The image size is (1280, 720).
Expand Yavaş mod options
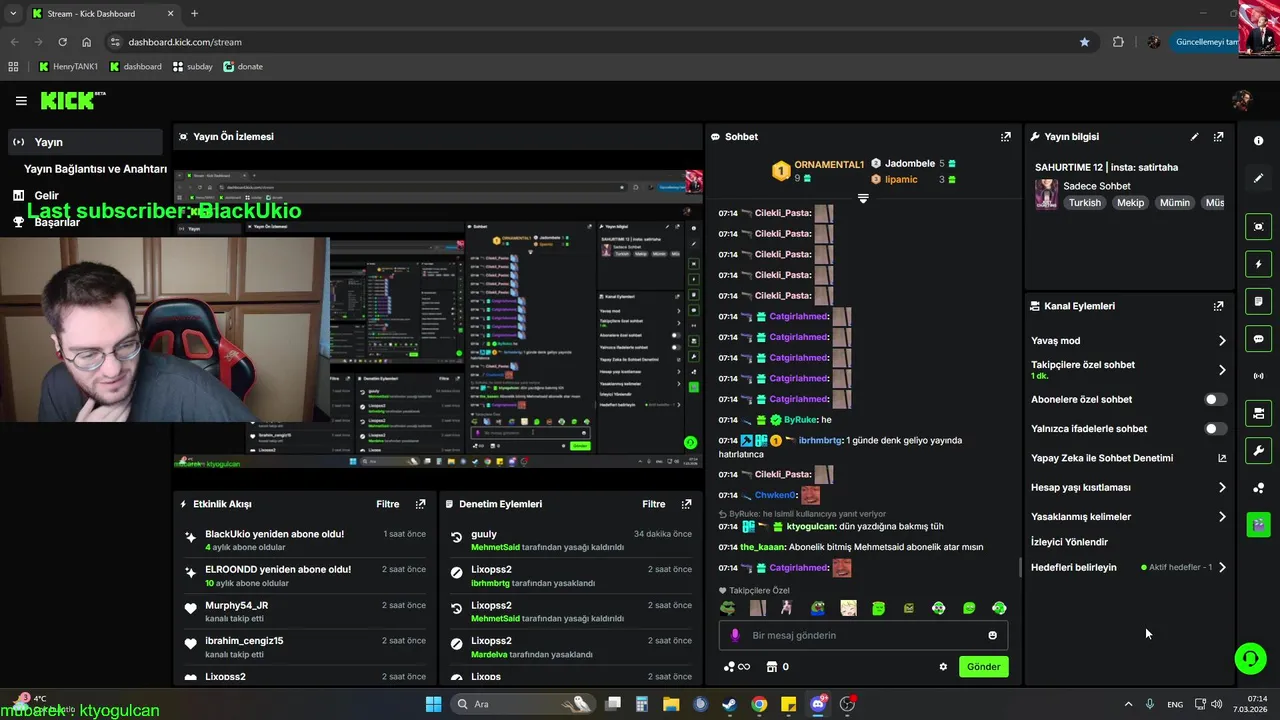(x=1222, y=341)
